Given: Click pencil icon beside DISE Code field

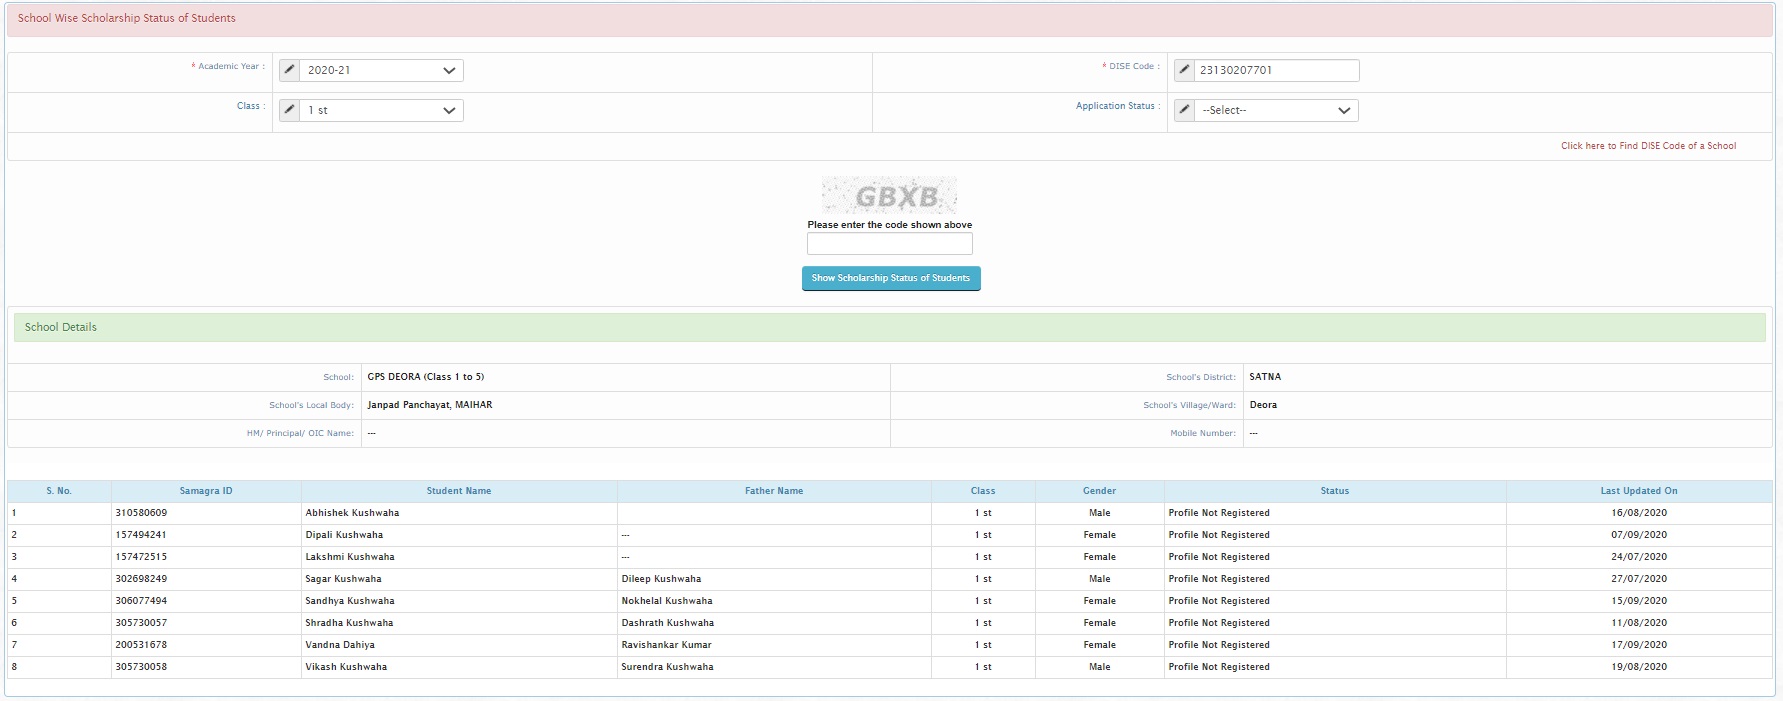Looking at the screenshot, I should pos(1184,70).
